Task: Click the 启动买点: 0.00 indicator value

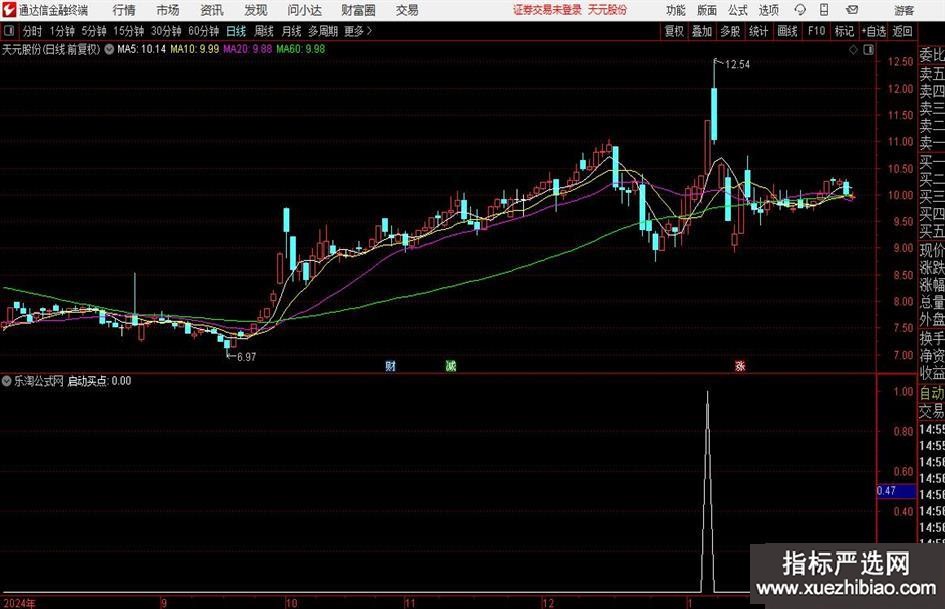Action: click(99, 381)
